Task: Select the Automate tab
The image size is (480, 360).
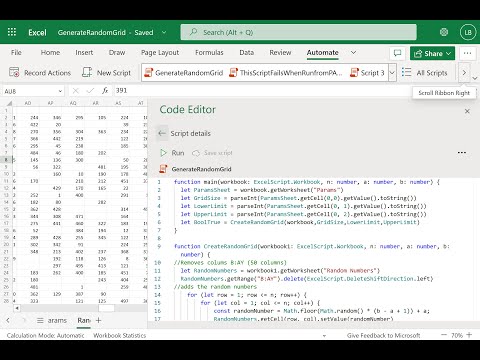Action: 323,53
